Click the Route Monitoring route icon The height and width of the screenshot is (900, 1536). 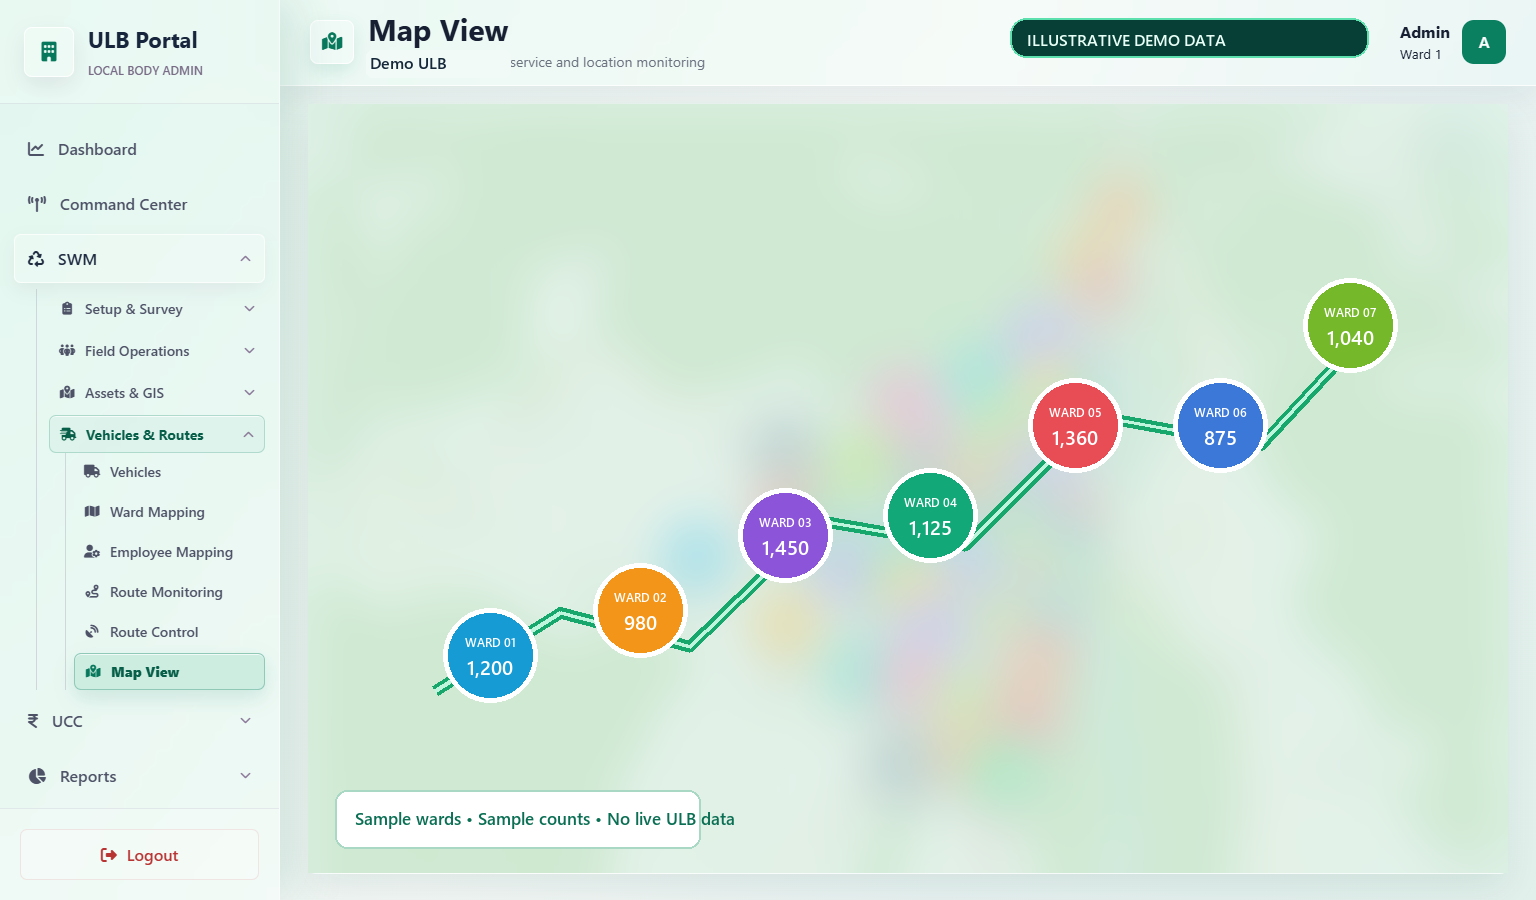tap(92, 592)
